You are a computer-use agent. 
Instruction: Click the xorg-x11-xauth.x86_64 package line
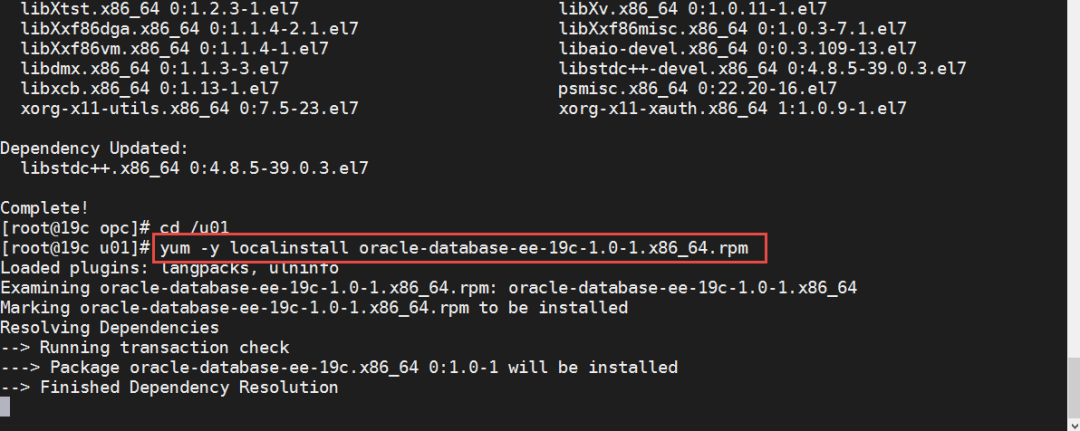coord(733,108)
